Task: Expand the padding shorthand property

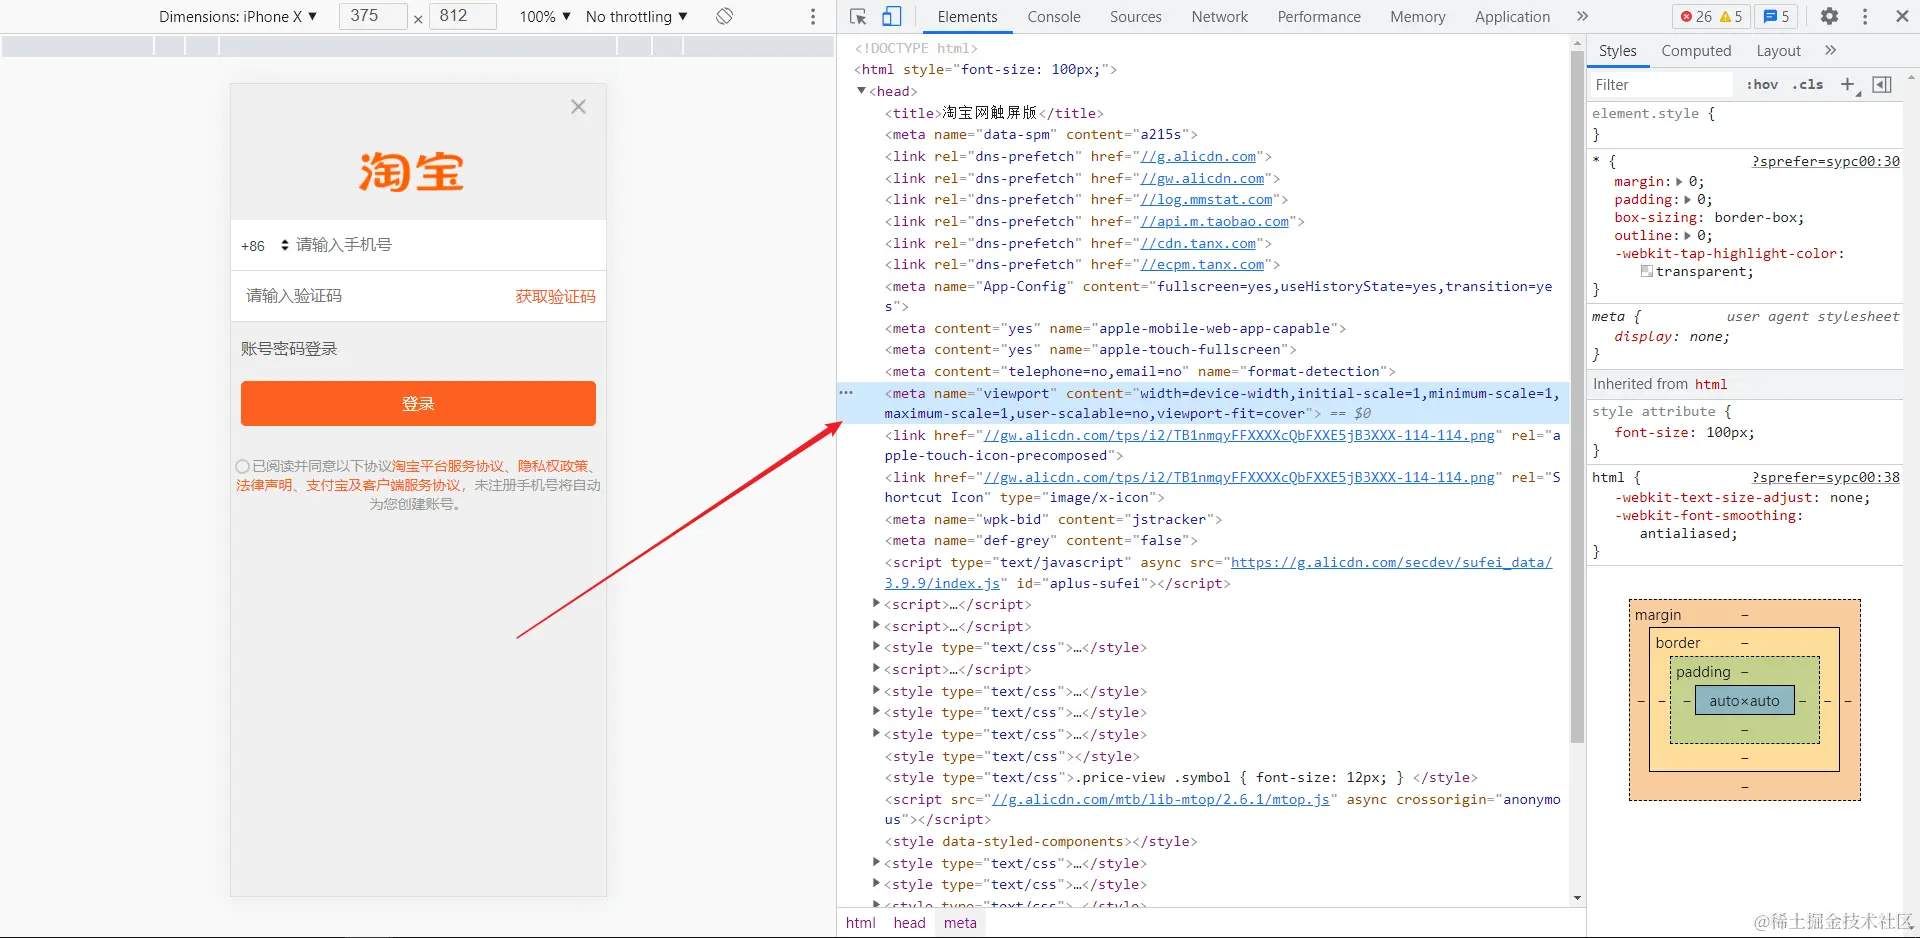Action: (1688, 200)
